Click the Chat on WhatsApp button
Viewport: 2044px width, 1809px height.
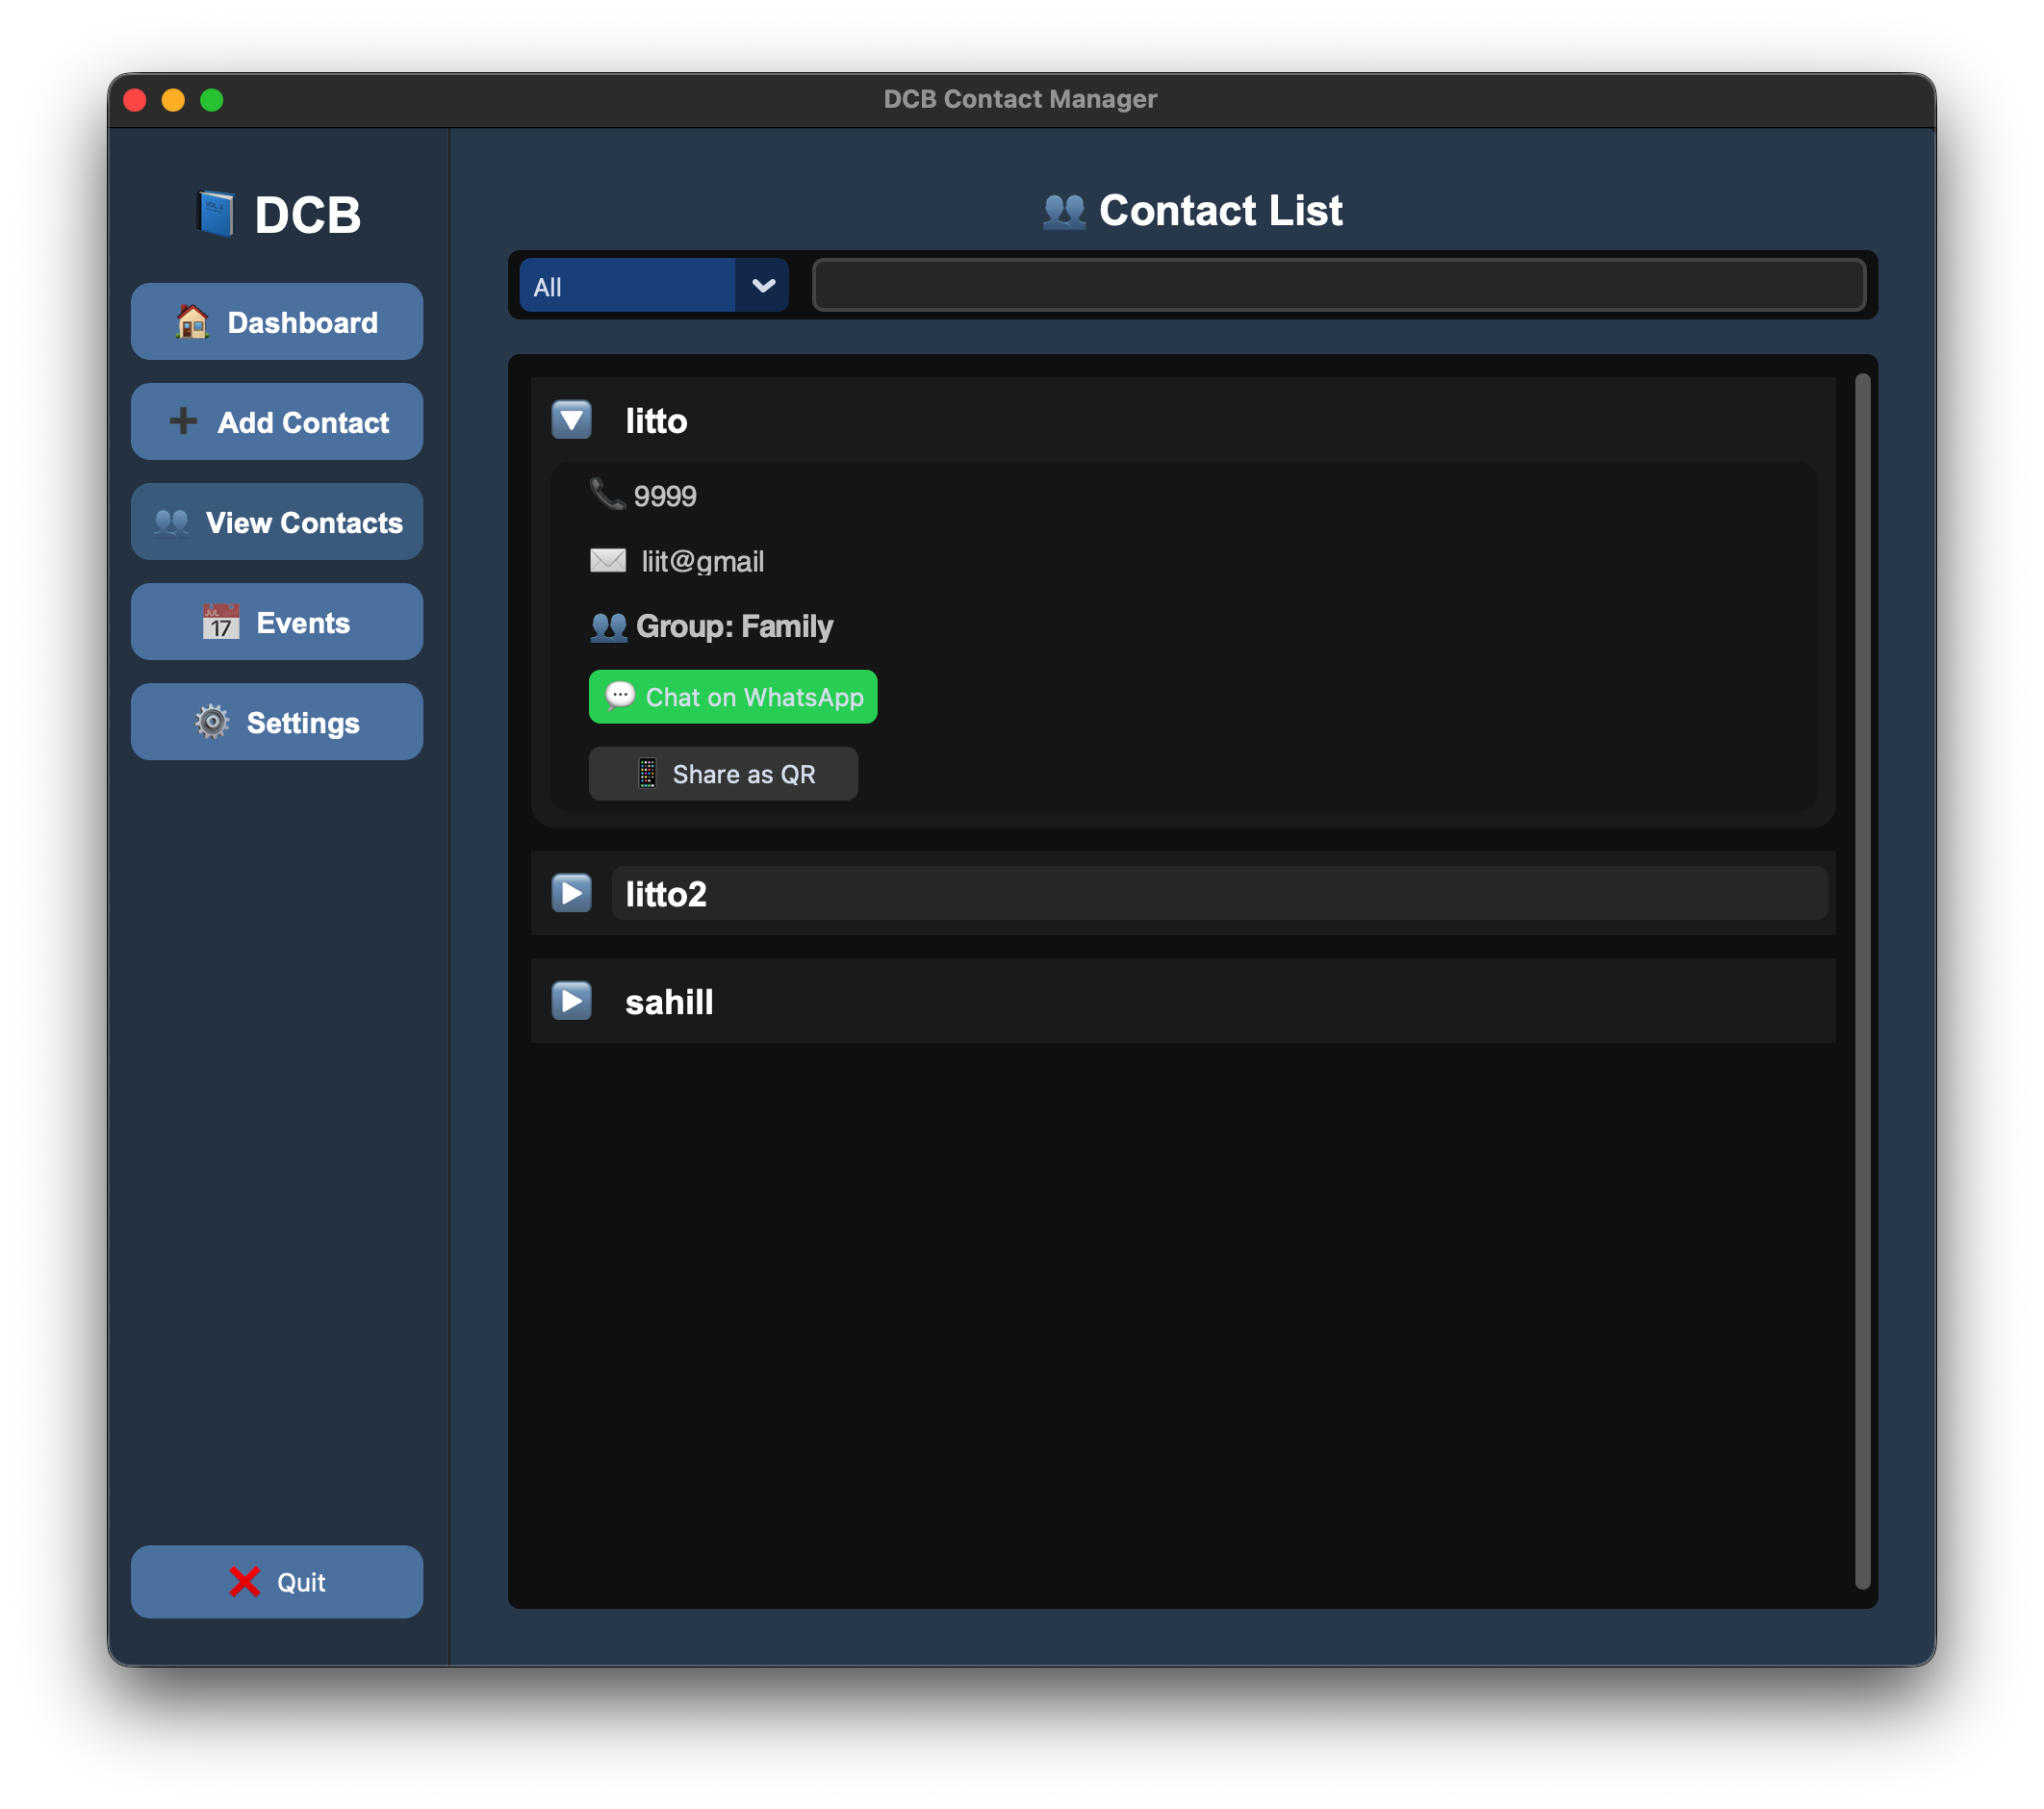[x=733, y=696]
